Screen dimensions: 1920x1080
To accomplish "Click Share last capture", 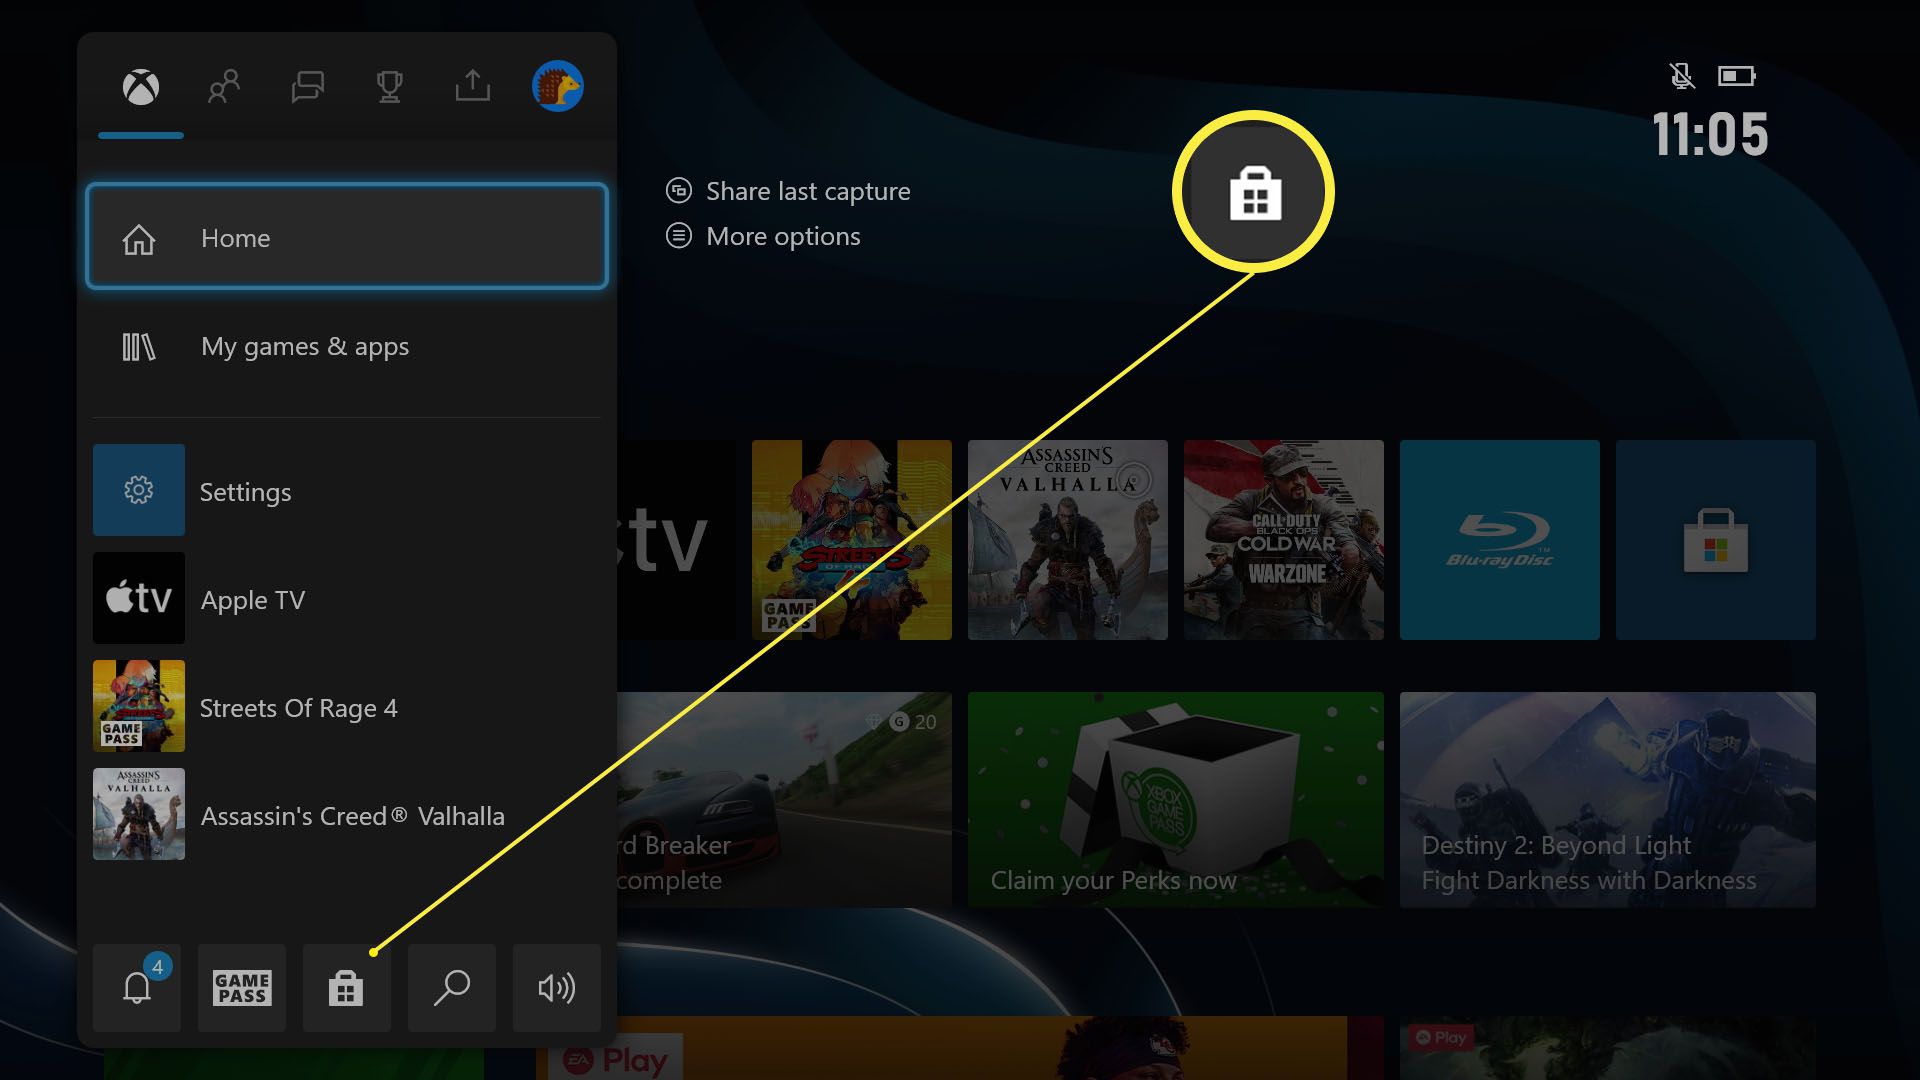I will [x=808, y=191].
